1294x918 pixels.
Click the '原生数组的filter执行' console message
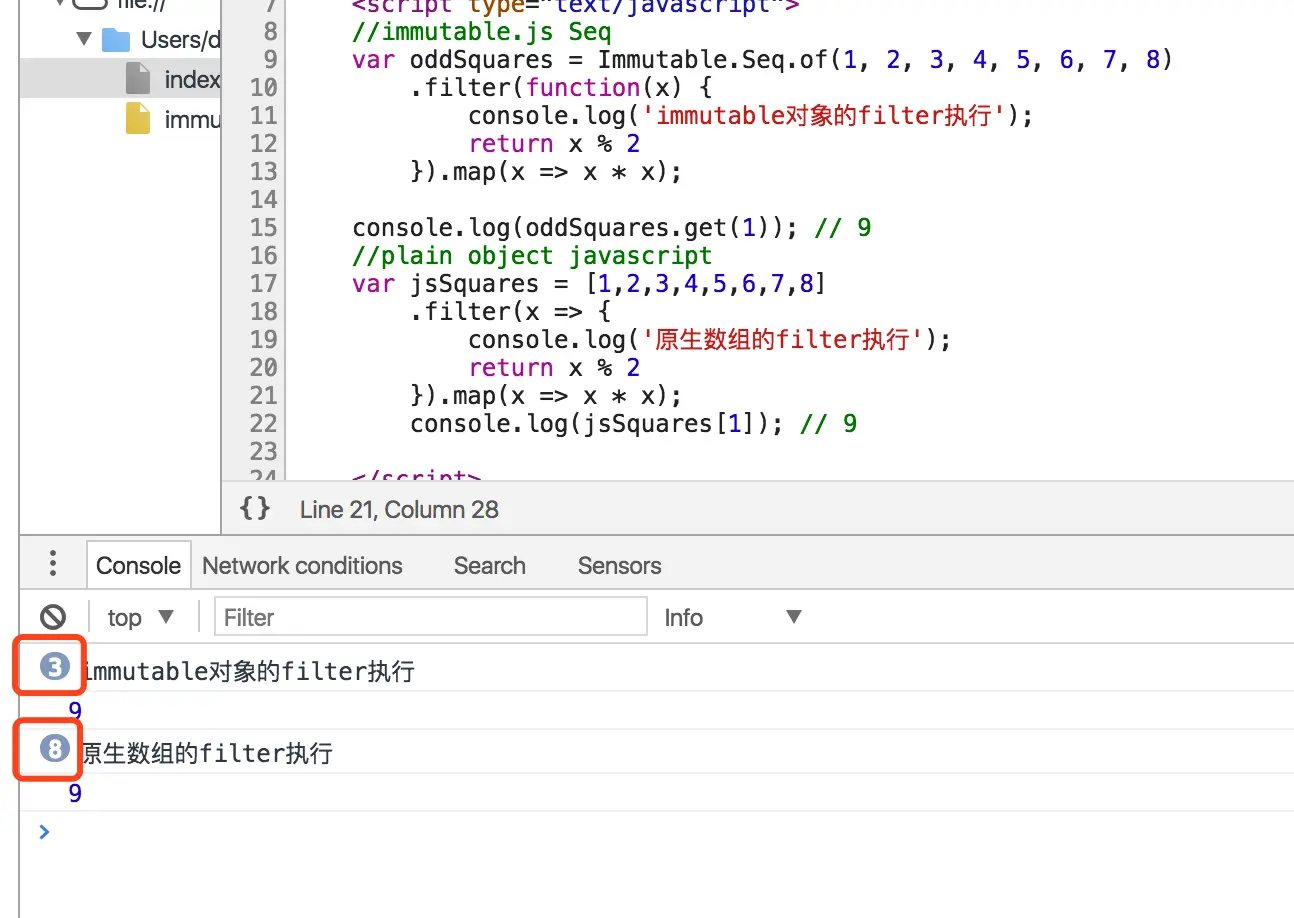pos(206,753)
